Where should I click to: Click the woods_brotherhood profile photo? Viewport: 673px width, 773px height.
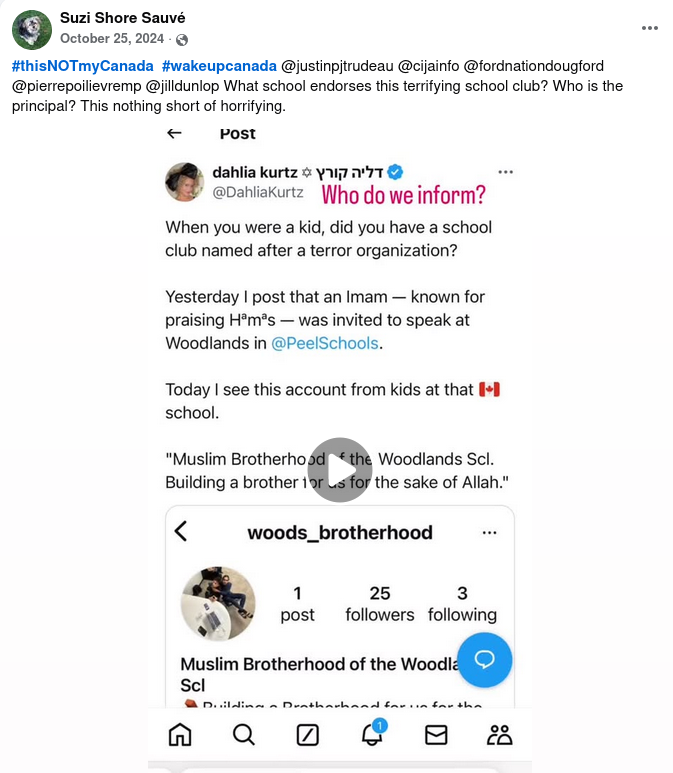tap(218, 603)
